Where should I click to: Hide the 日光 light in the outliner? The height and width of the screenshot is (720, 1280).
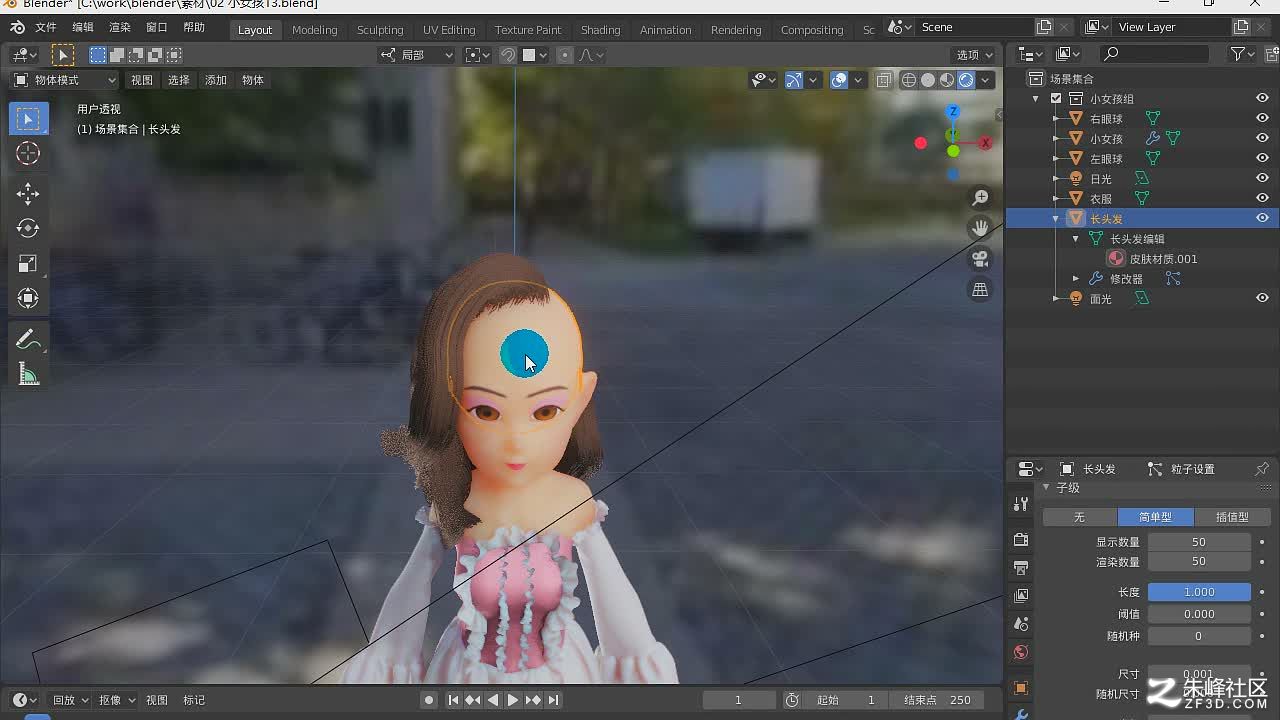[x=1262, y=178]
